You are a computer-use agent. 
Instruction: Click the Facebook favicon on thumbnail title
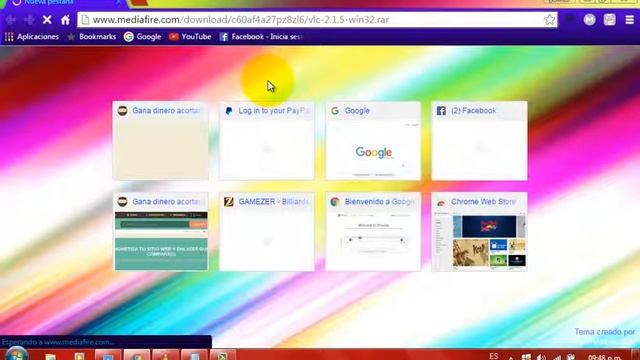[441, 111]
